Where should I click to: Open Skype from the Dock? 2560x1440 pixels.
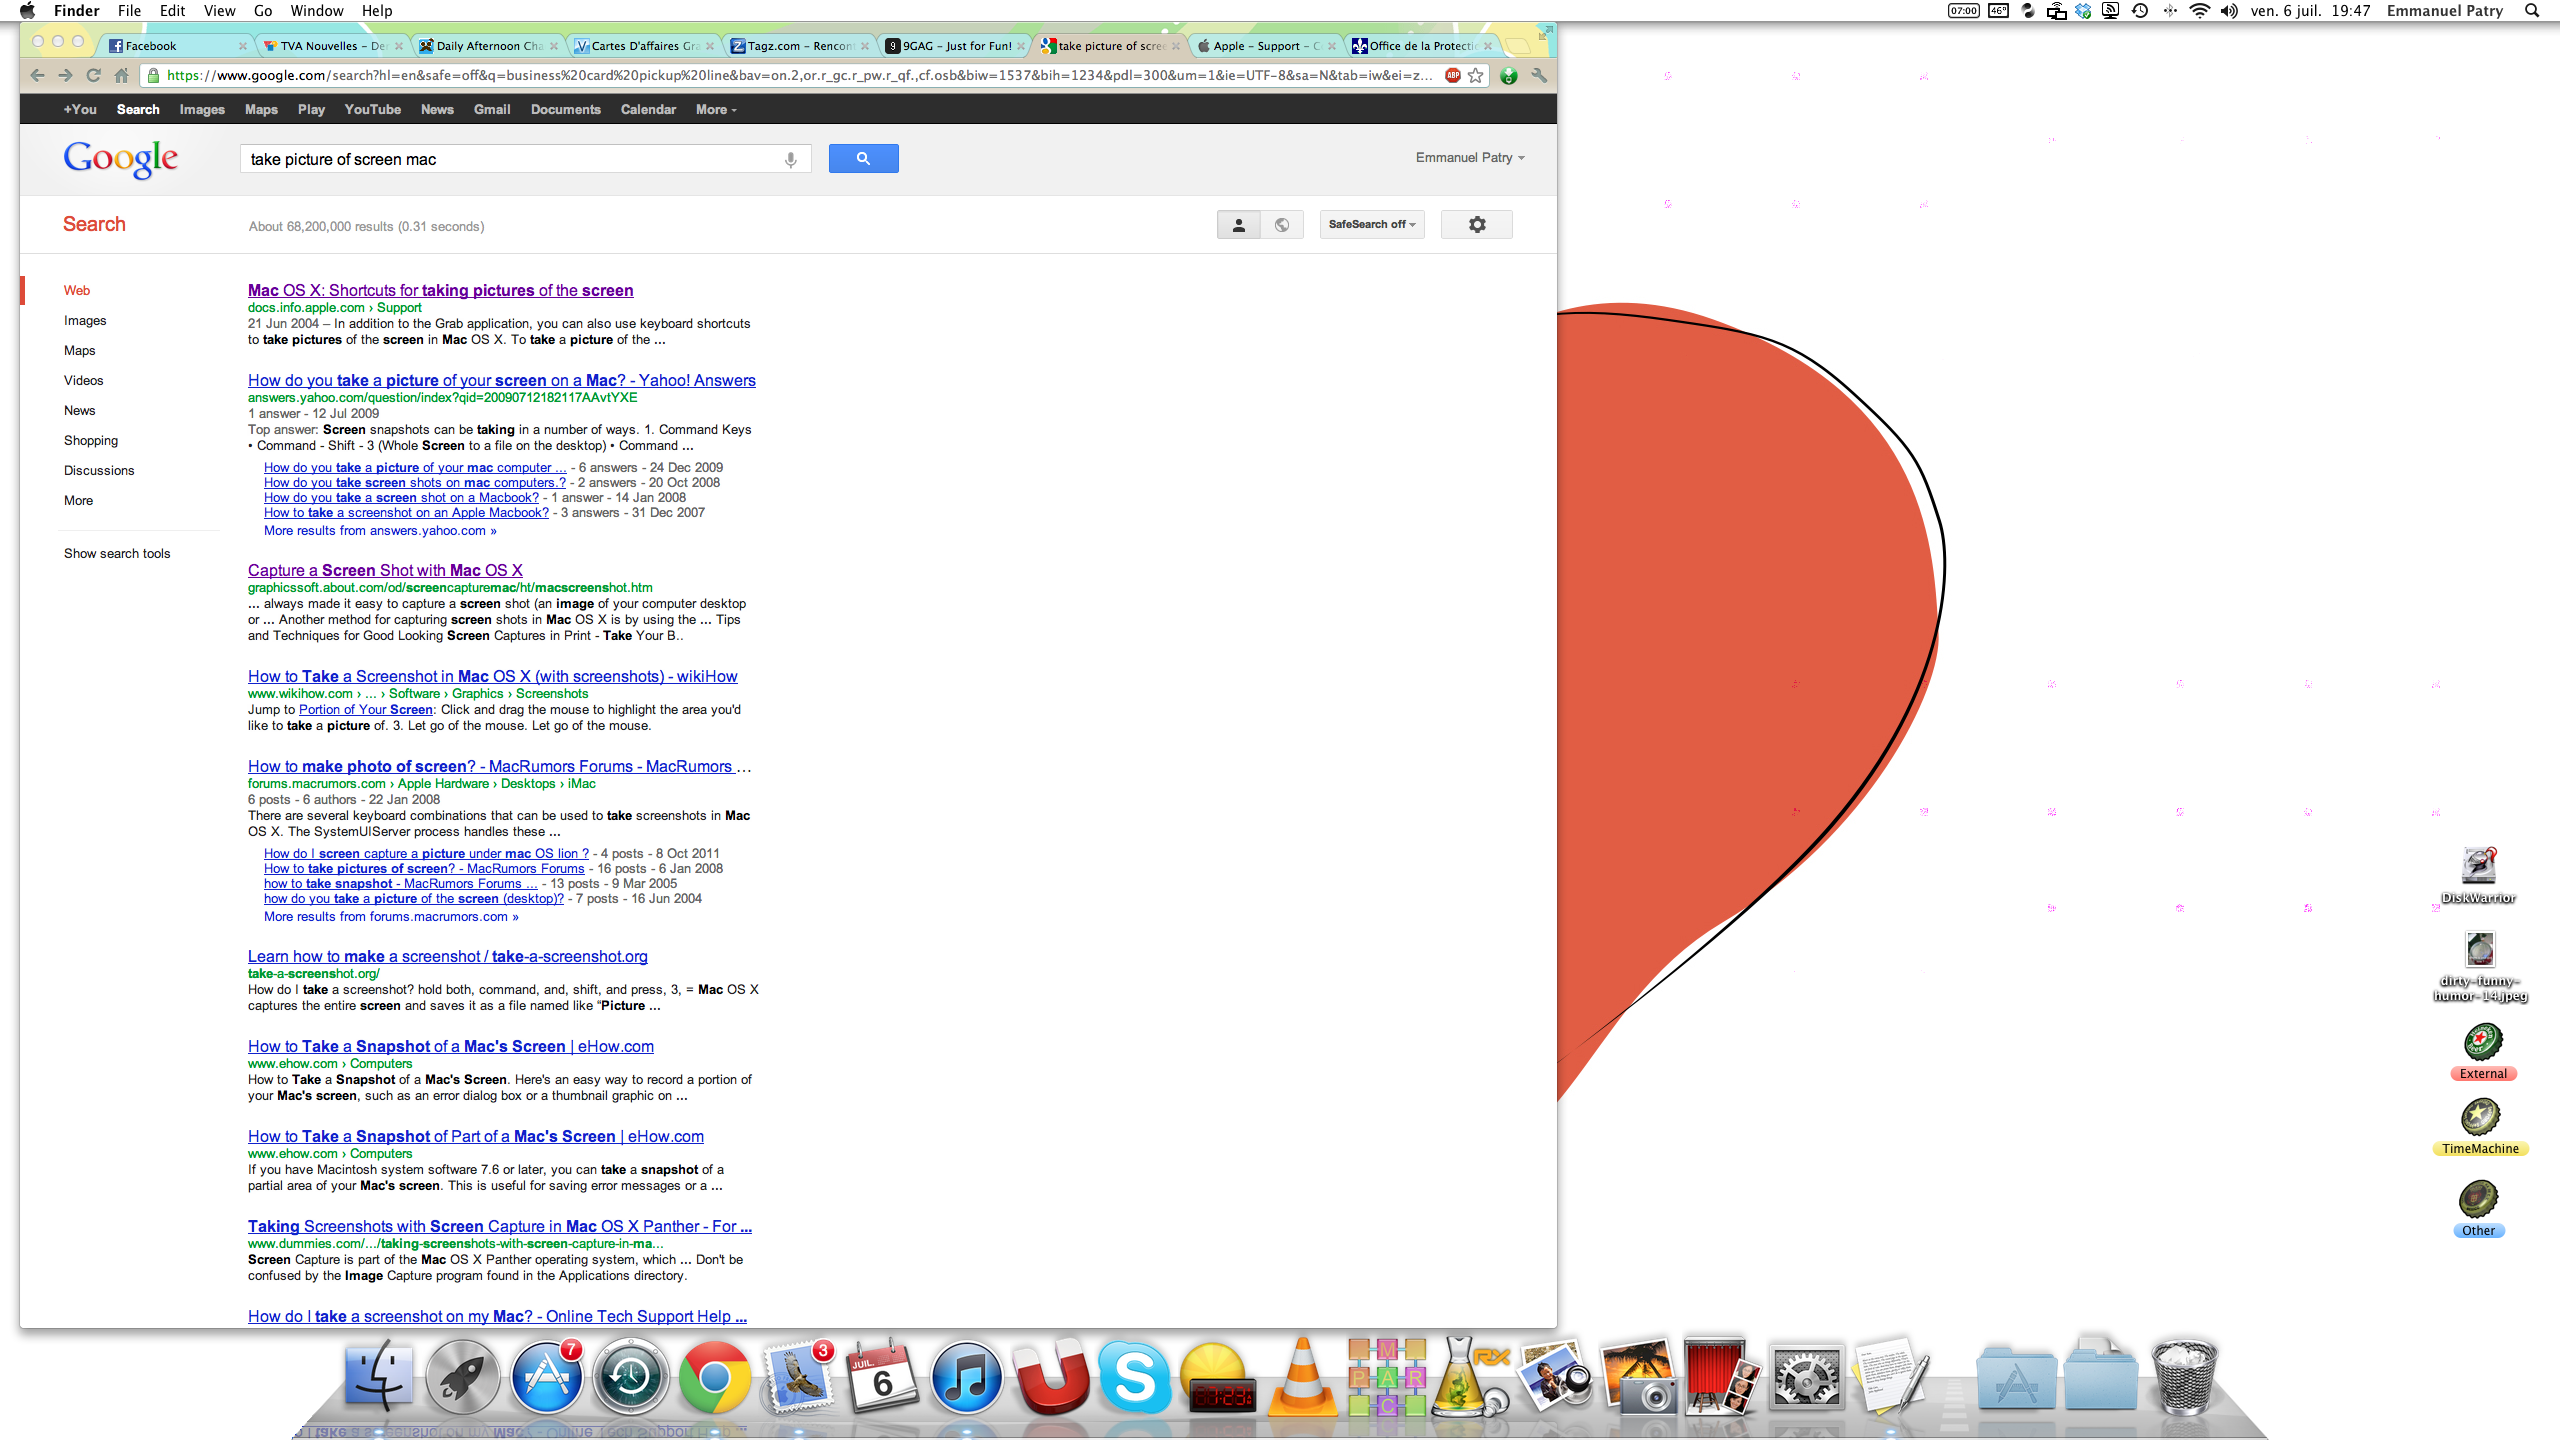[1135, 1378]
